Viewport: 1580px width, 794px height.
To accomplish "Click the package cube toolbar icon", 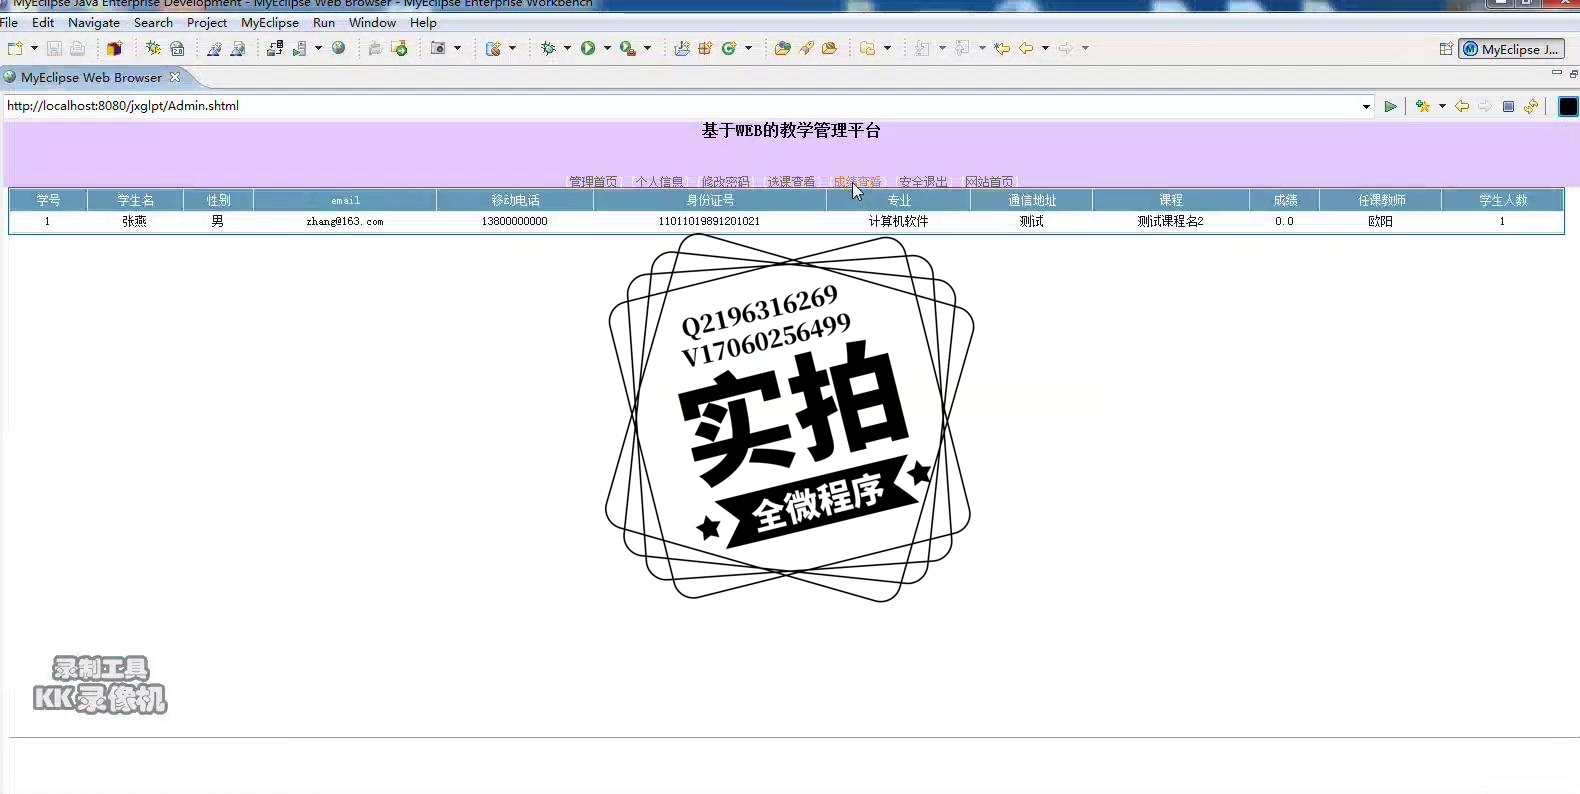I will click(114, 48).
